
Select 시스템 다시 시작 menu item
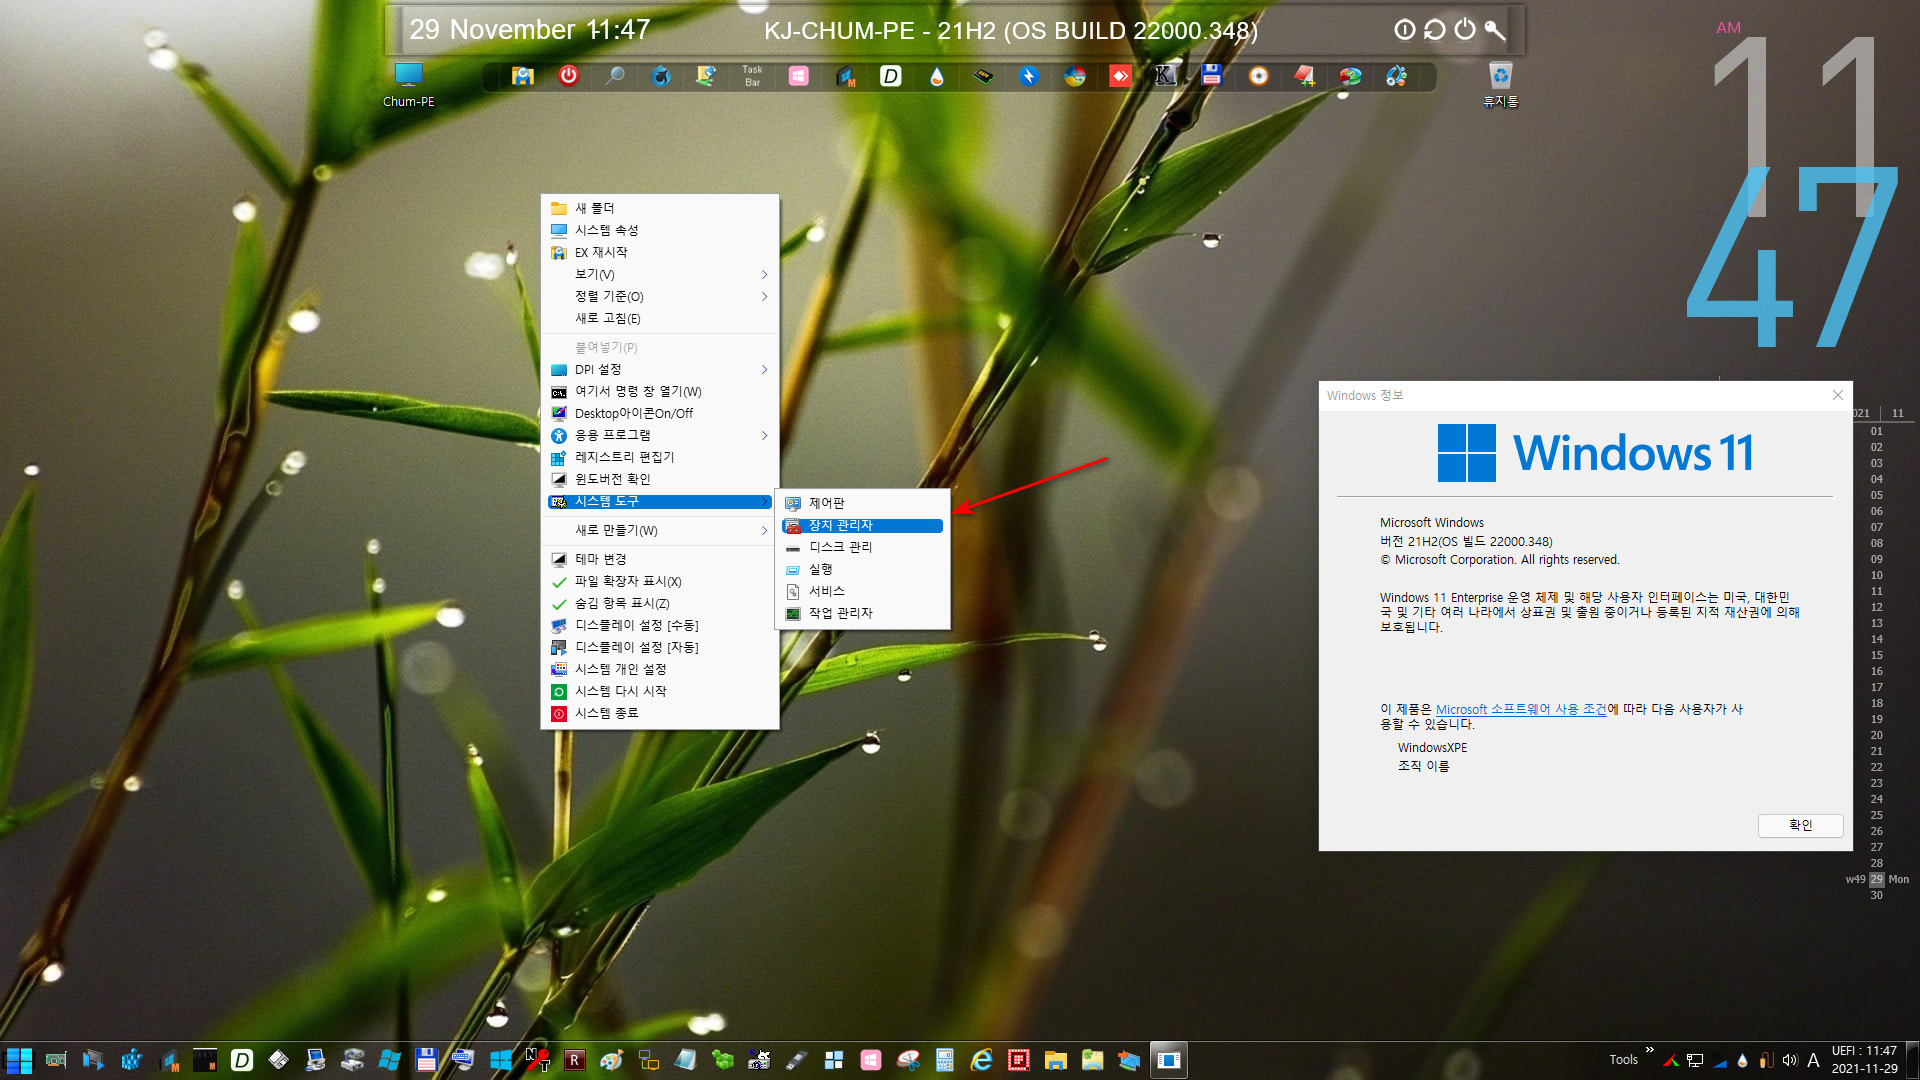click(x=660, y=691)
